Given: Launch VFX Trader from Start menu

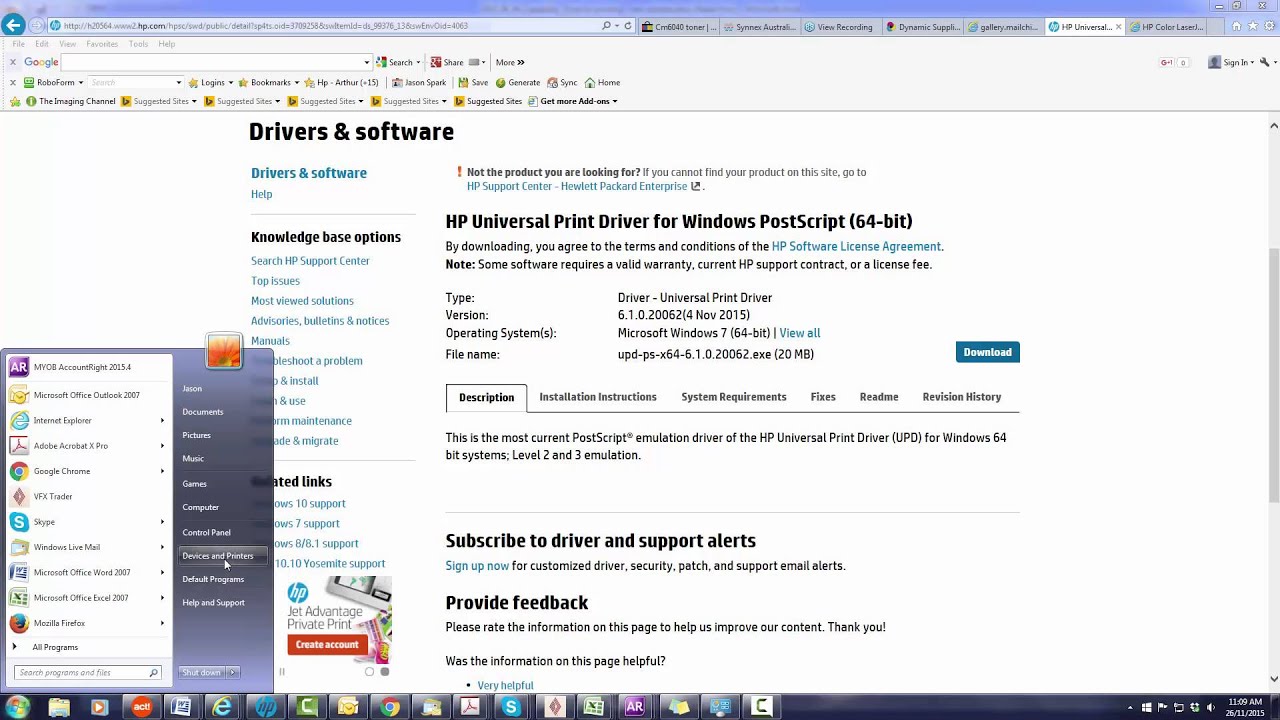Looking at the screenshot, I should [87, 496].
